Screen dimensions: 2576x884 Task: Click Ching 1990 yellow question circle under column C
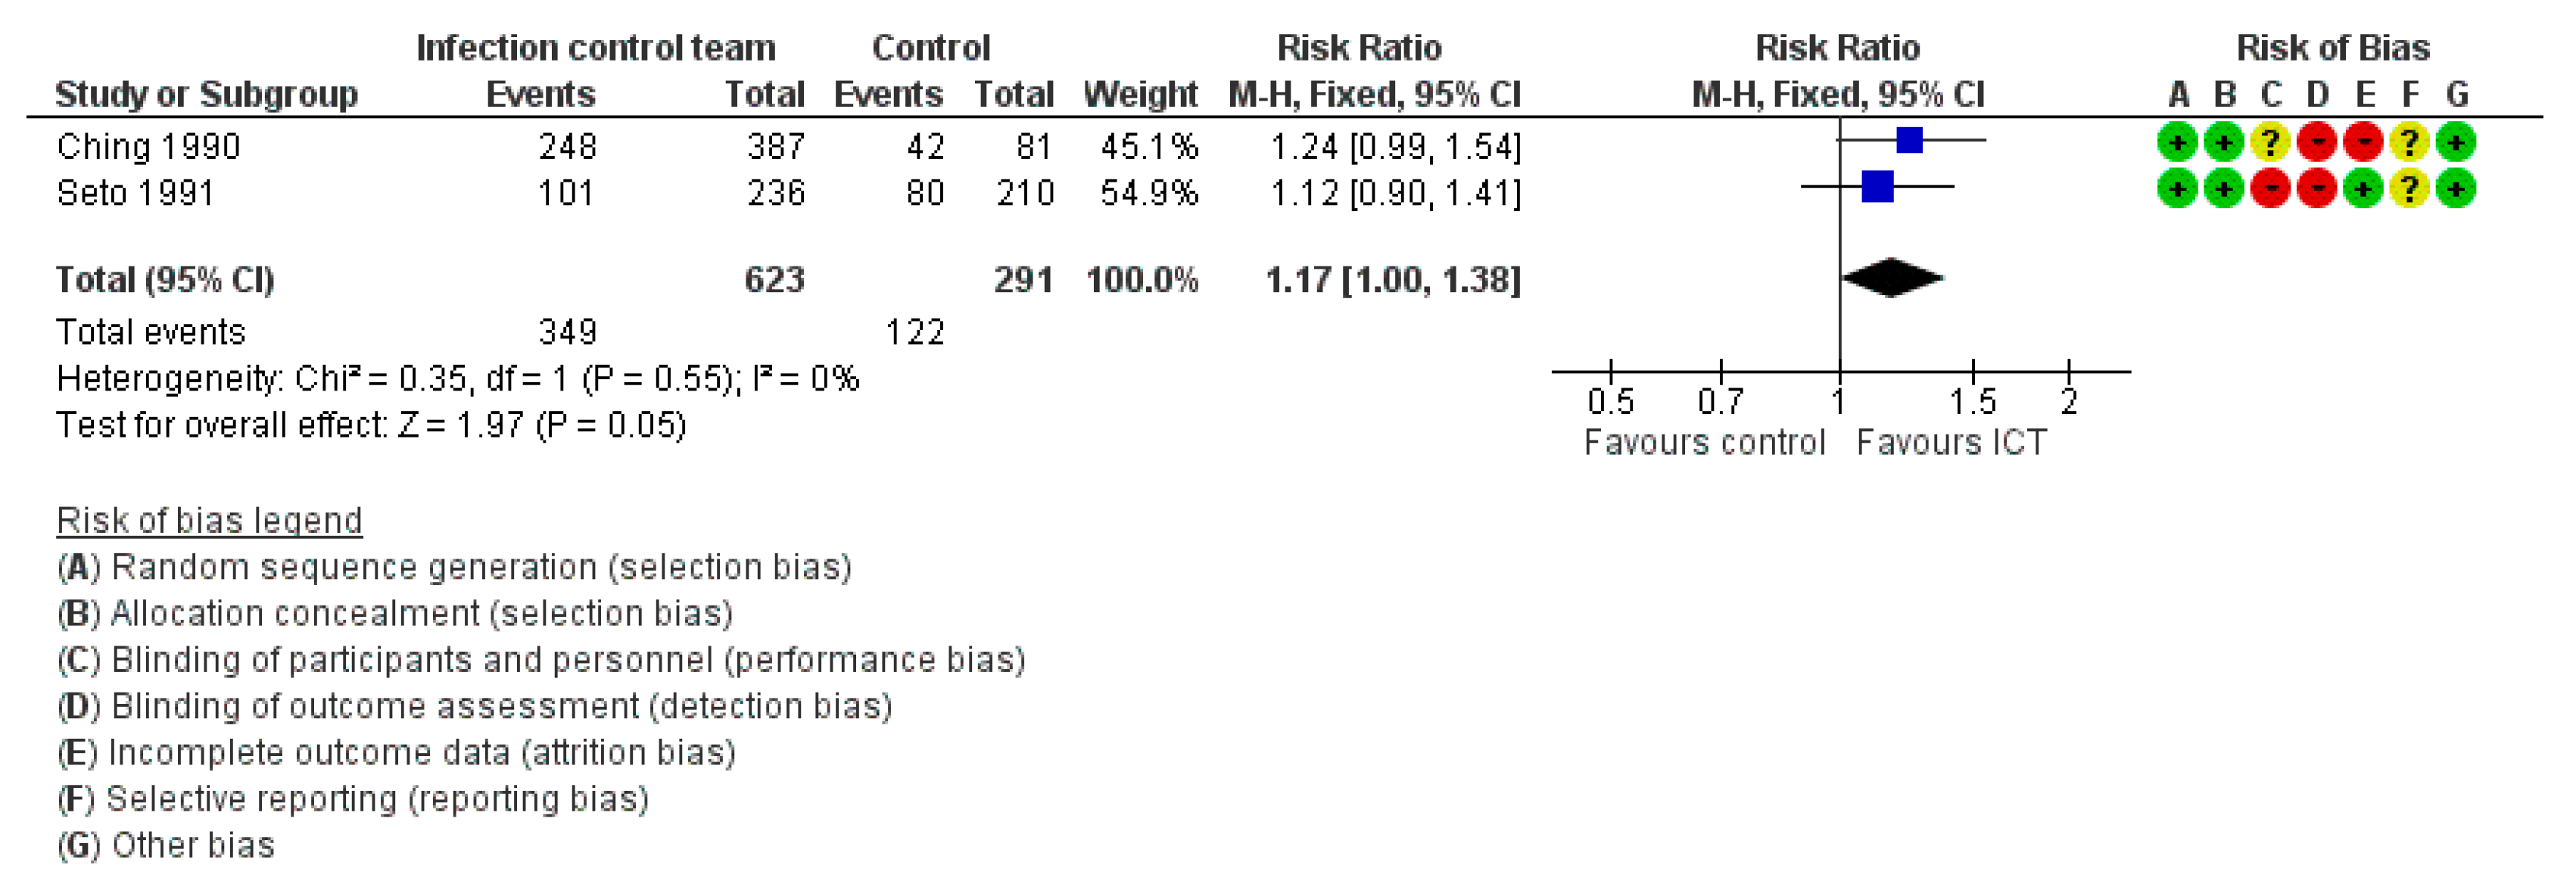pos(2270,142)
